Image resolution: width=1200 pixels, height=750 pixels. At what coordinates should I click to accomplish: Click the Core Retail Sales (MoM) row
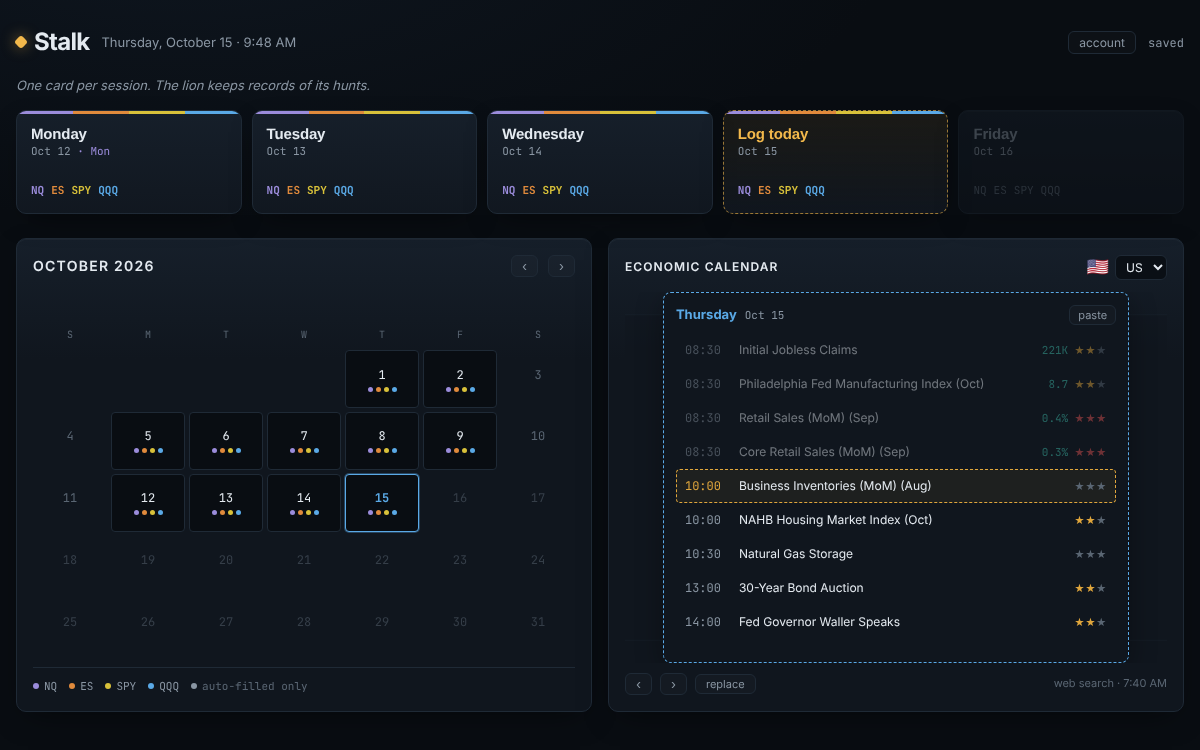pyautogui.click(x=896, y=452)
